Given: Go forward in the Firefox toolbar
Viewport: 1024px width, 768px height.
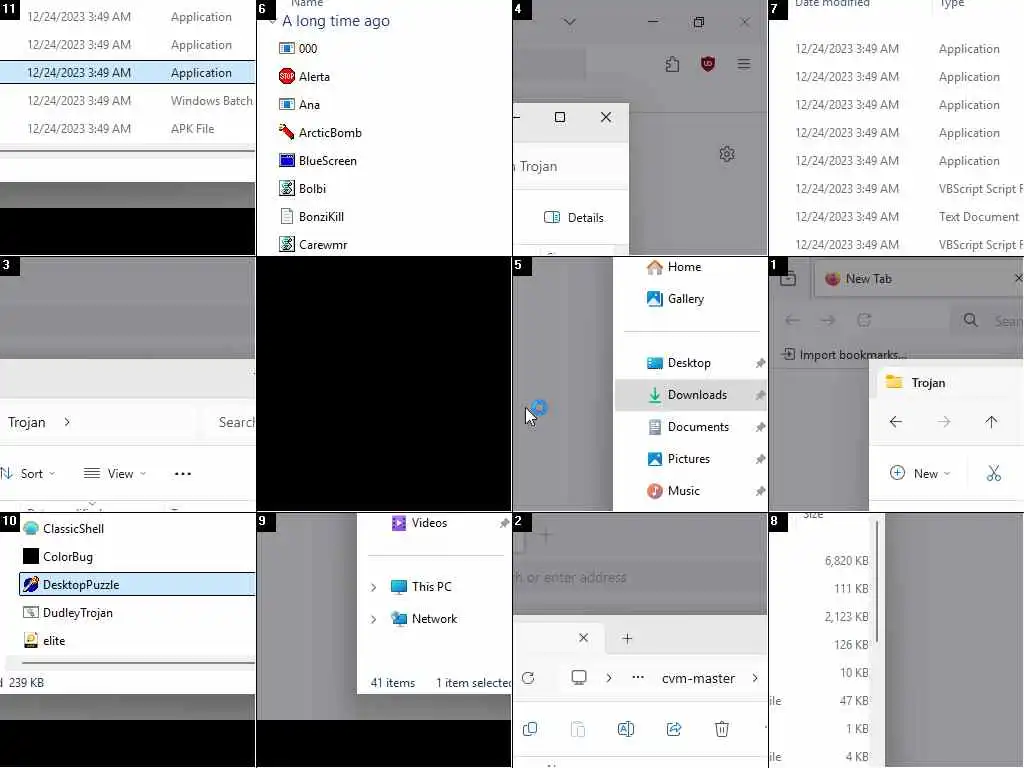Looking at the screenshot, I should (x=828, y=320).
